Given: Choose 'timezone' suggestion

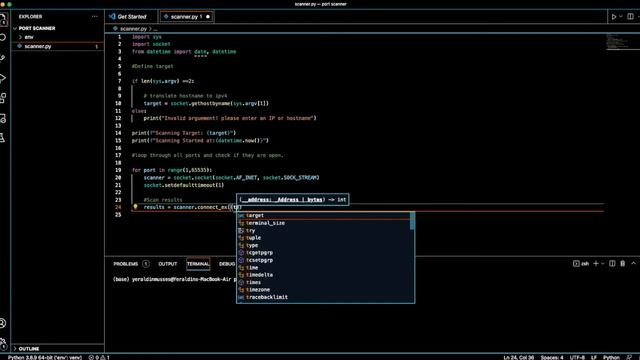Looking at the screenshot, I should point(322,289).
